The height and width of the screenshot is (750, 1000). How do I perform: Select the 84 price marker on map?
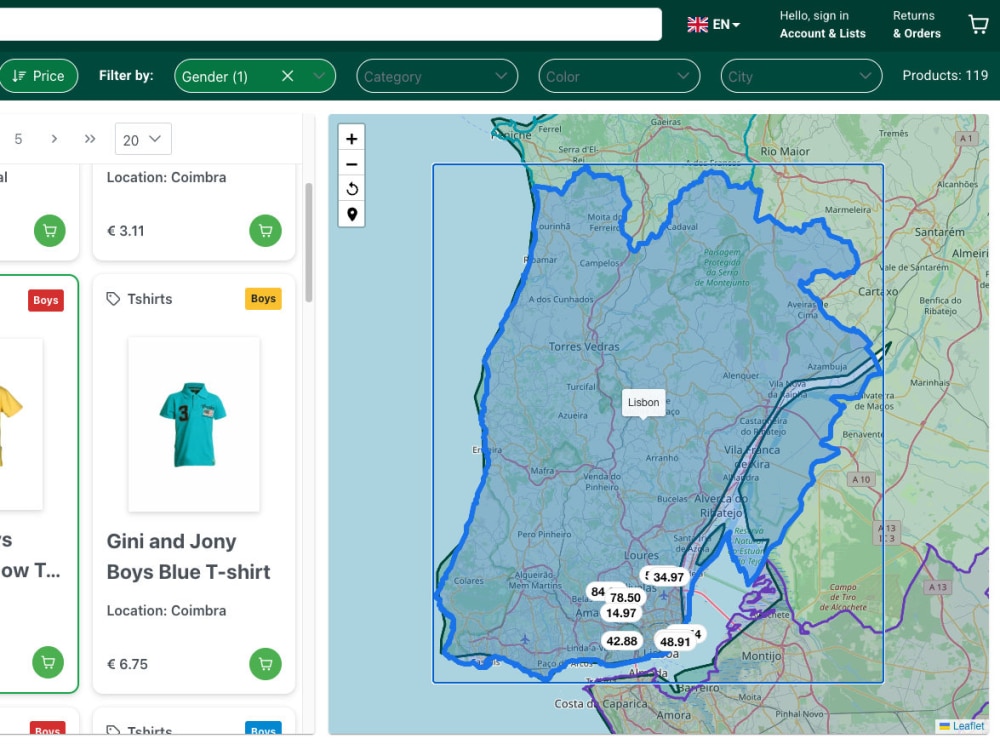597,592
